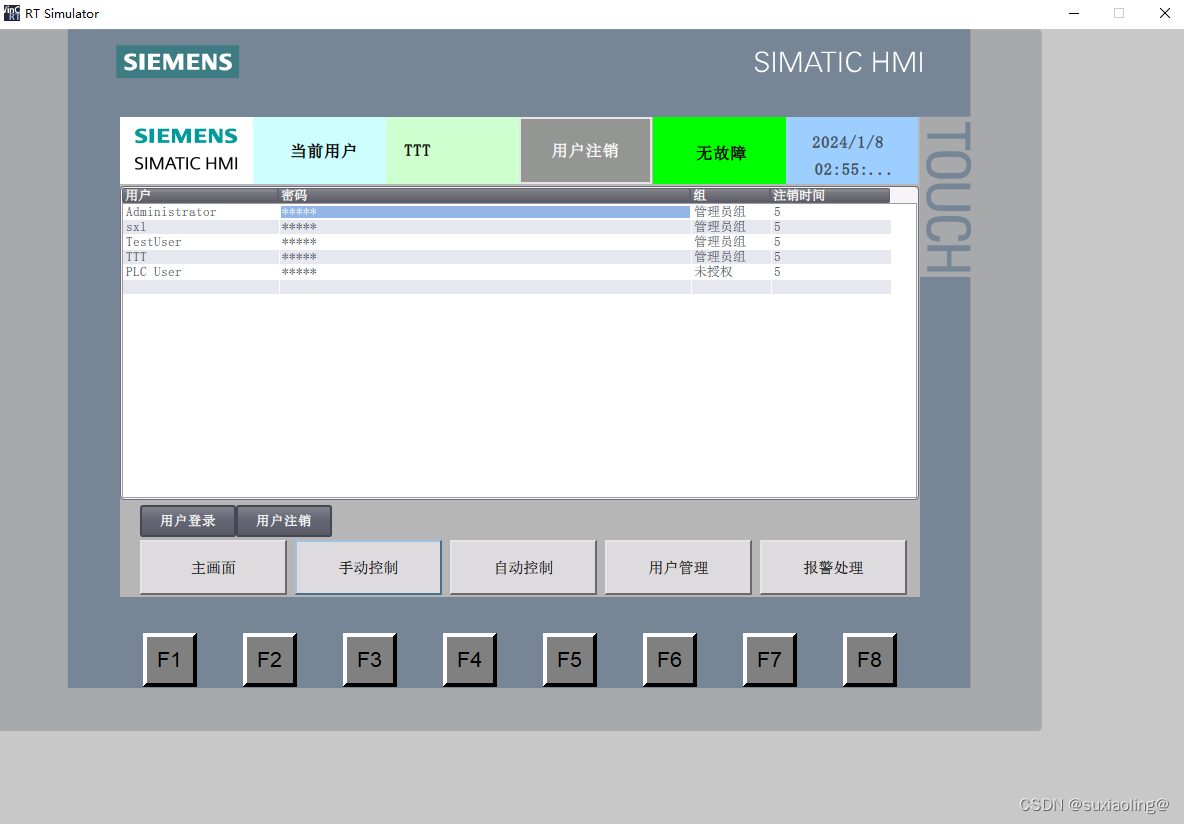This screenshot has height=824, width=1184.
Task: Click the 管理员组 group cell for TestUser
Action: point(731,242)
